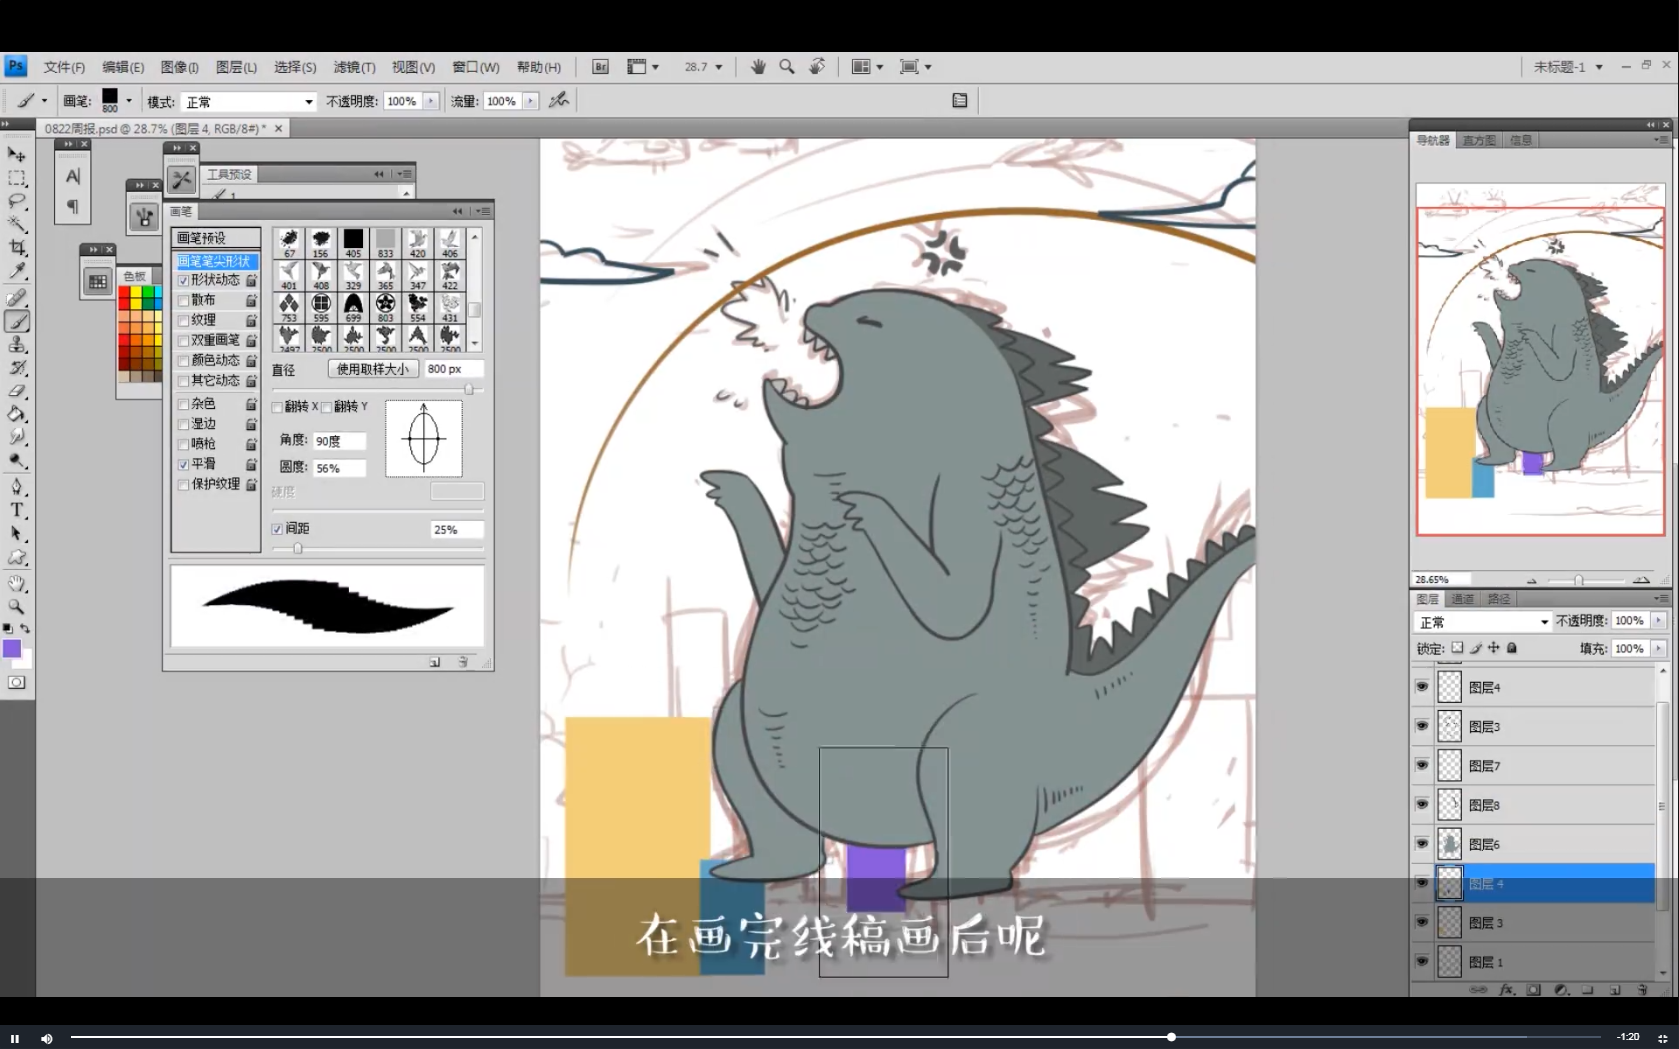1679x1049 pixels.
Task: Select the Path Selection tool
Action: [17, 534]
